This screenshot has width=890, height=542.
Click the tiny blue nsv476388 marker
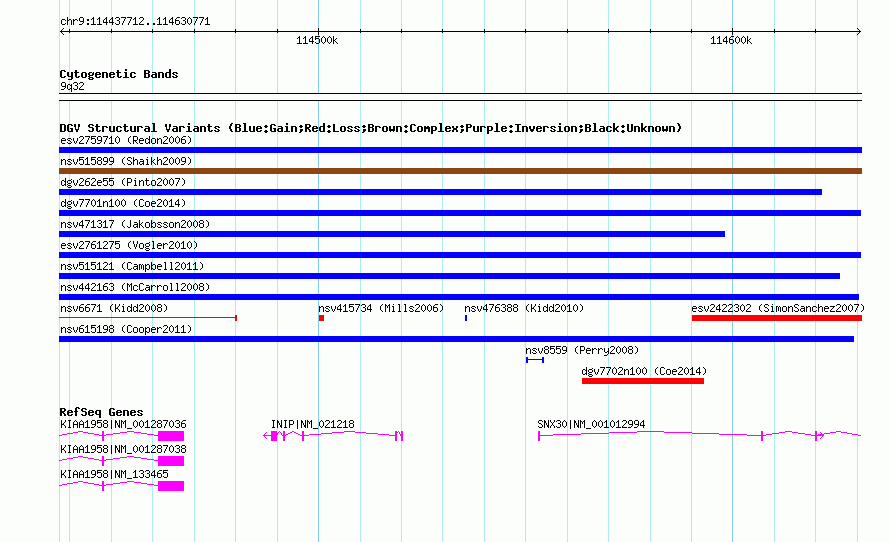click(x=466, y=318)
